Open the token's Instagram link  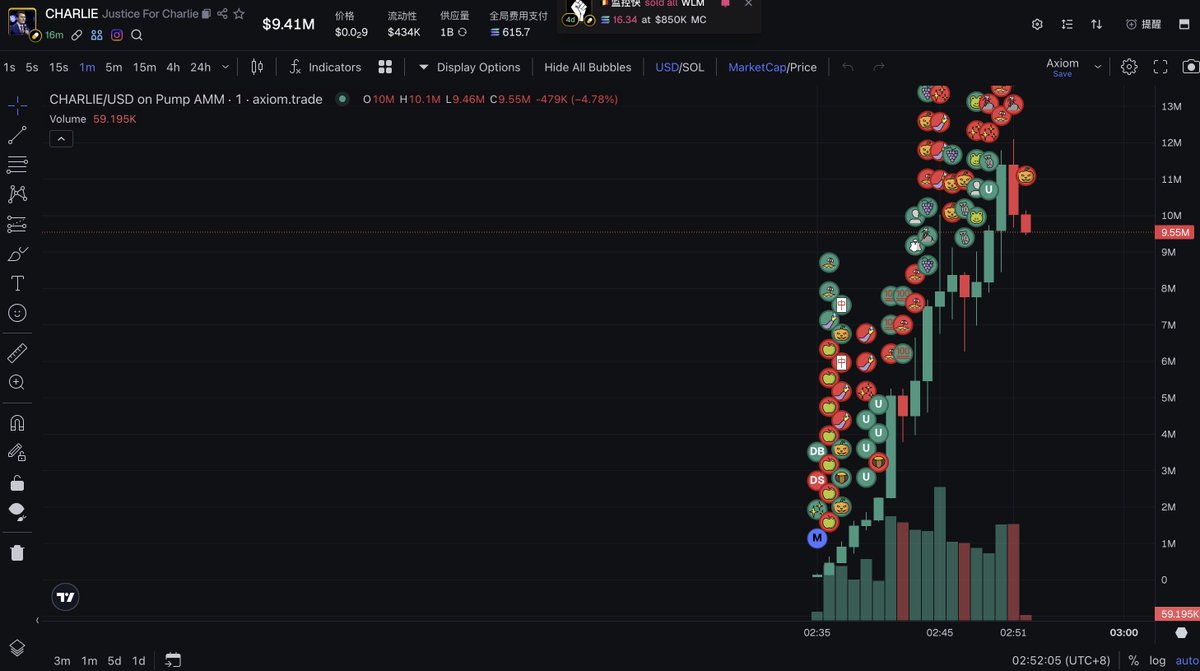click(x=117, y=34)
